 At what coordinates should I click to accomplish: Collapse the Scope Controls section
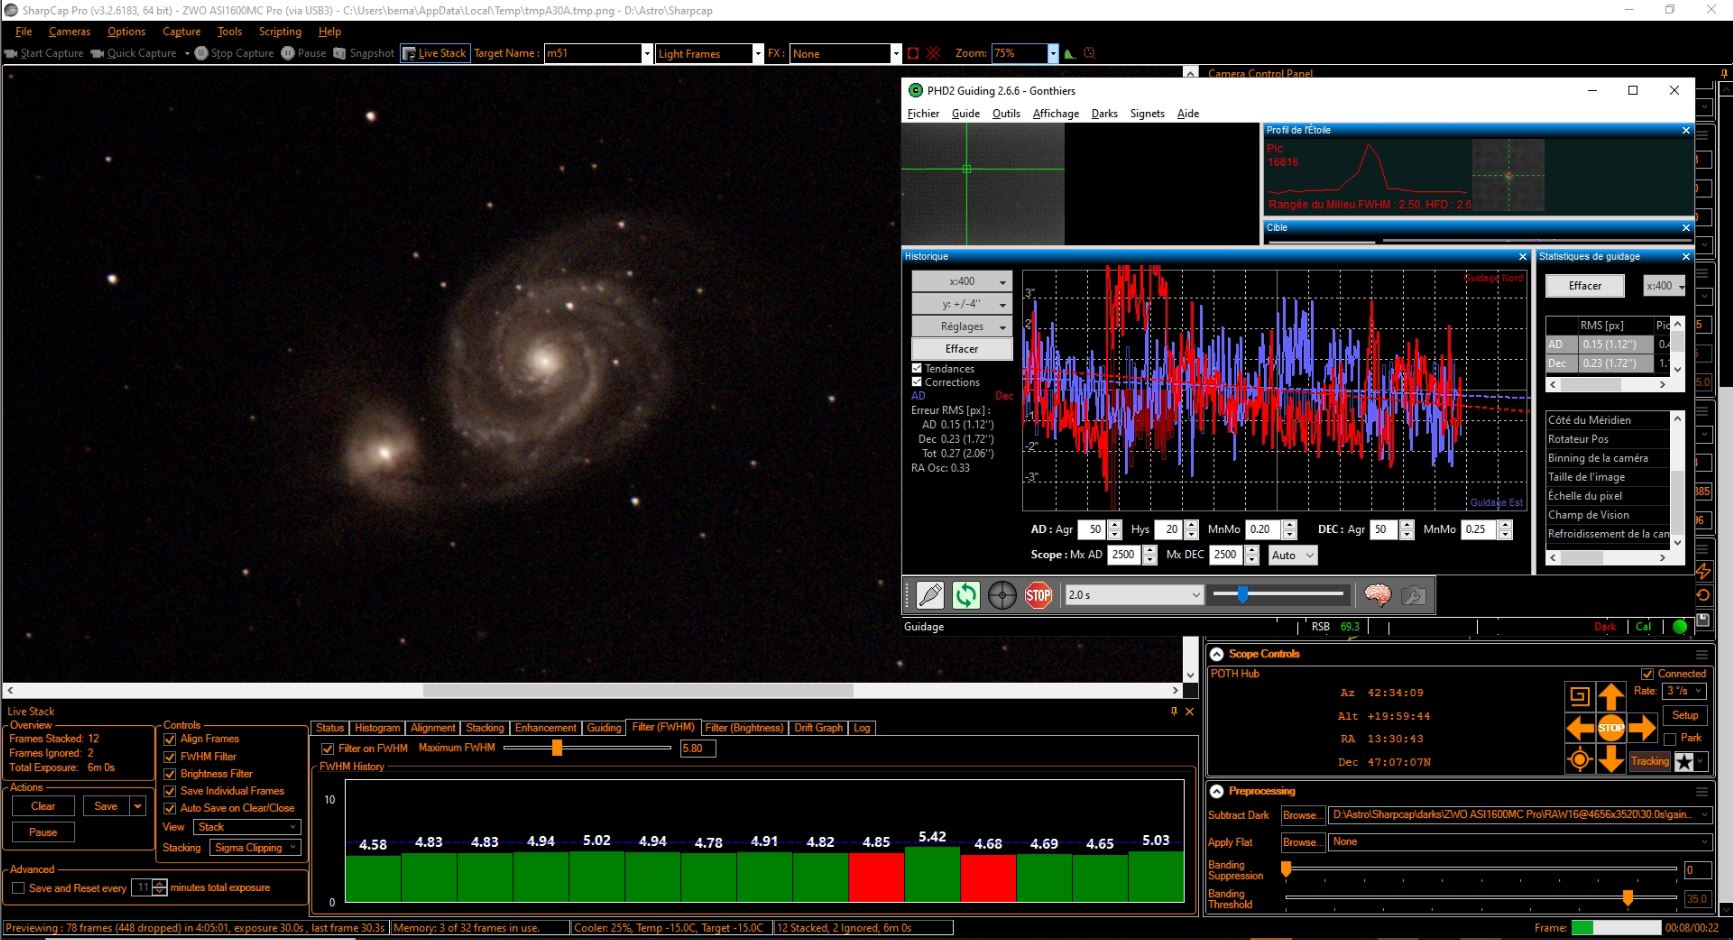(1217, 654)
